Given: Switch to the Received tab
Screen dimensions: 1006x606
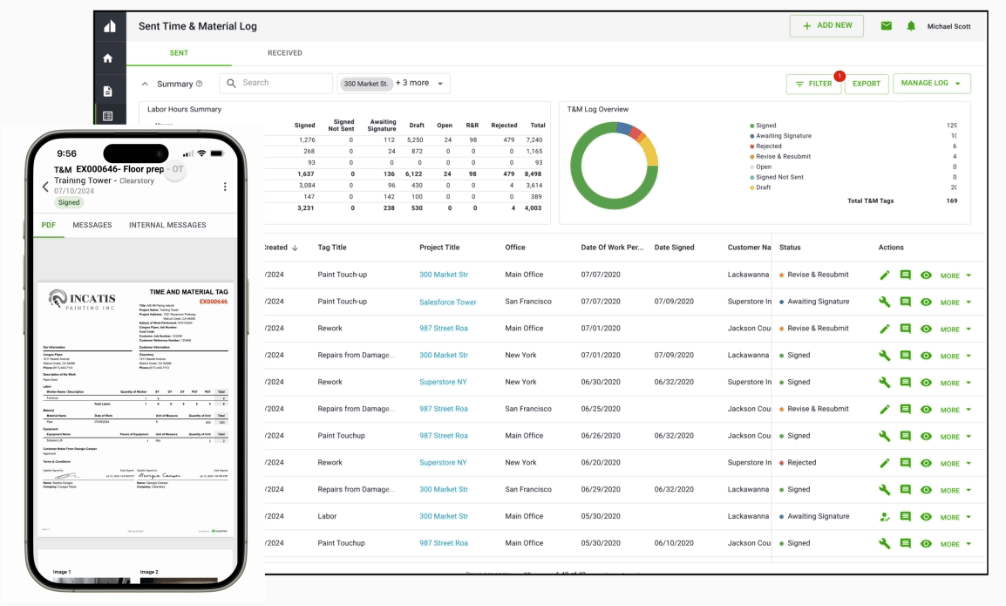Looking at the screenshot, I should pyautogui.click(x=285, y=53).
